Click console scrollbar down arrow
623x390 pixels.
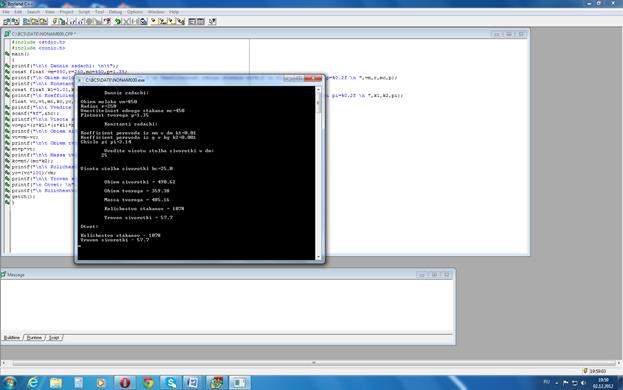coord(318,257)
